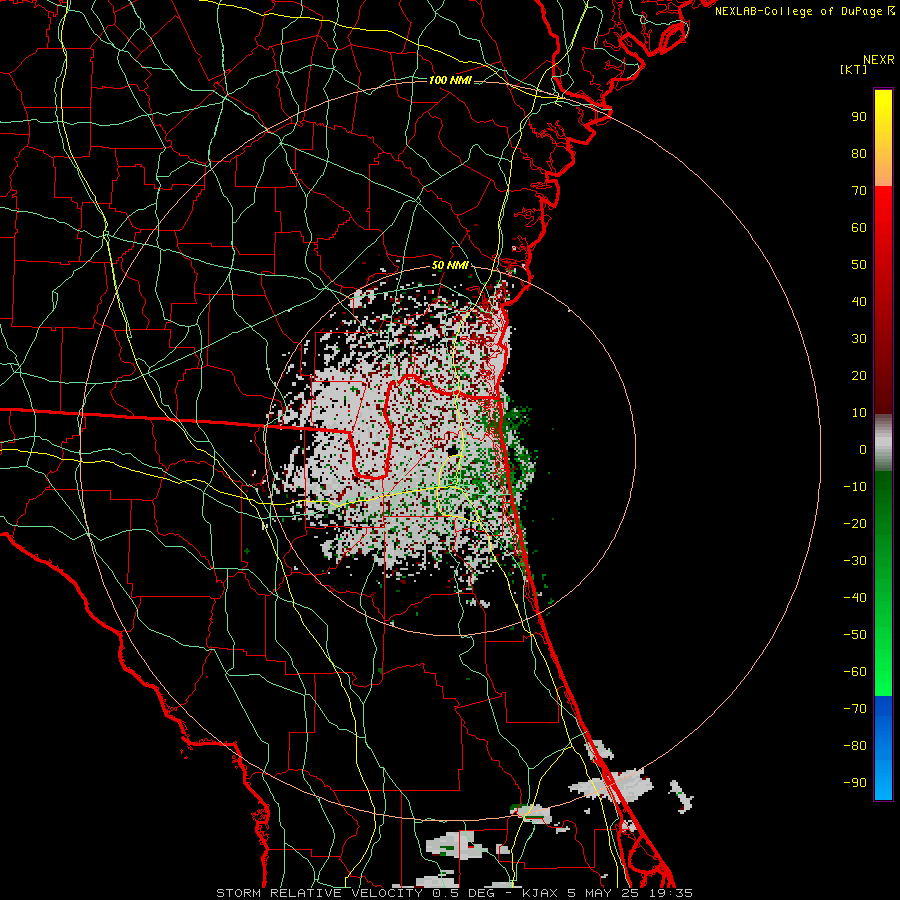Click the 0 value on velocity scale
This screenshot has height=900, width=900.
[863, 449]
